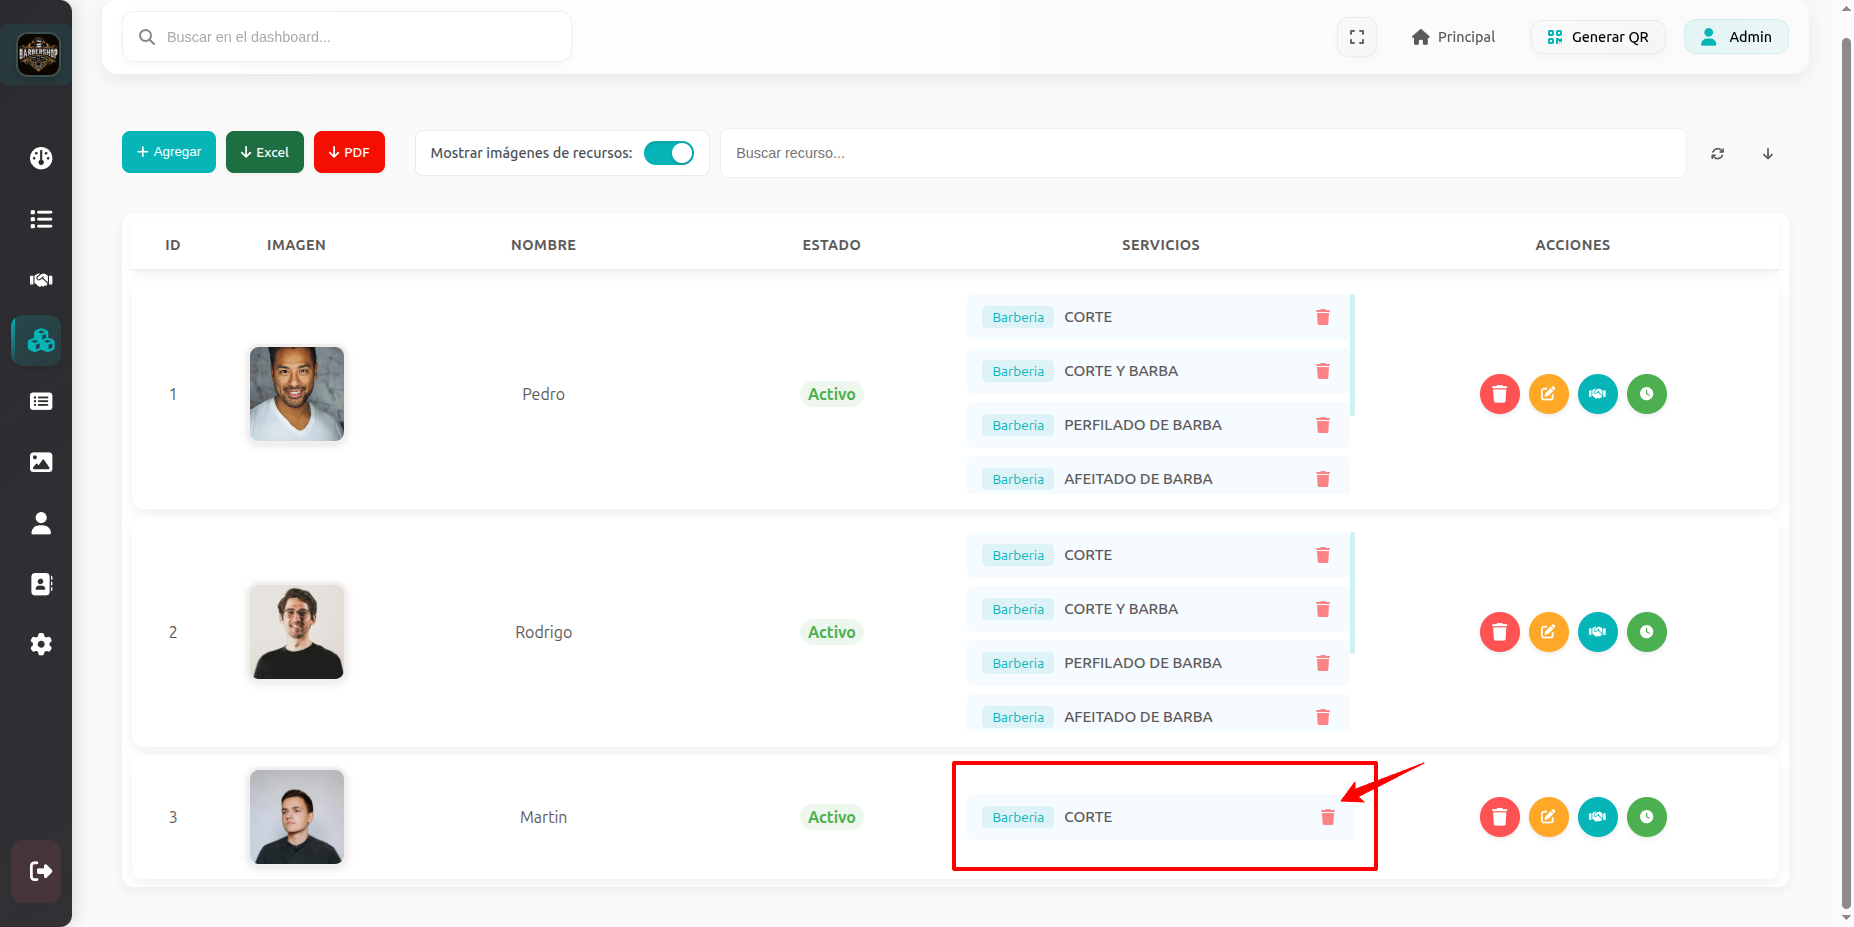Export the table with the Excel button
Screen dimensions: 1854x927
click(x=265, y=152)
